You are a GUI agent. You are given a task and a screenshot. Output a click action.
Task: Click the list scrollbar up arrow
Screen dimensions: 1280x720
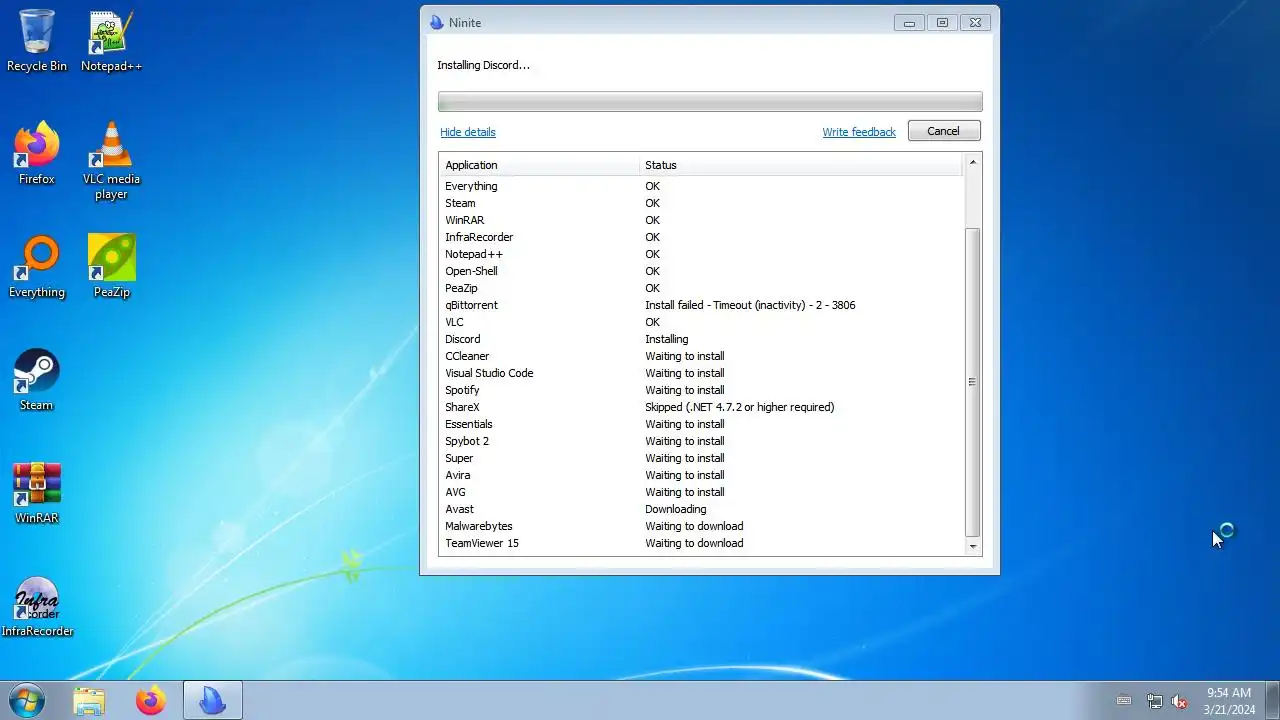(x=973, y=162)
